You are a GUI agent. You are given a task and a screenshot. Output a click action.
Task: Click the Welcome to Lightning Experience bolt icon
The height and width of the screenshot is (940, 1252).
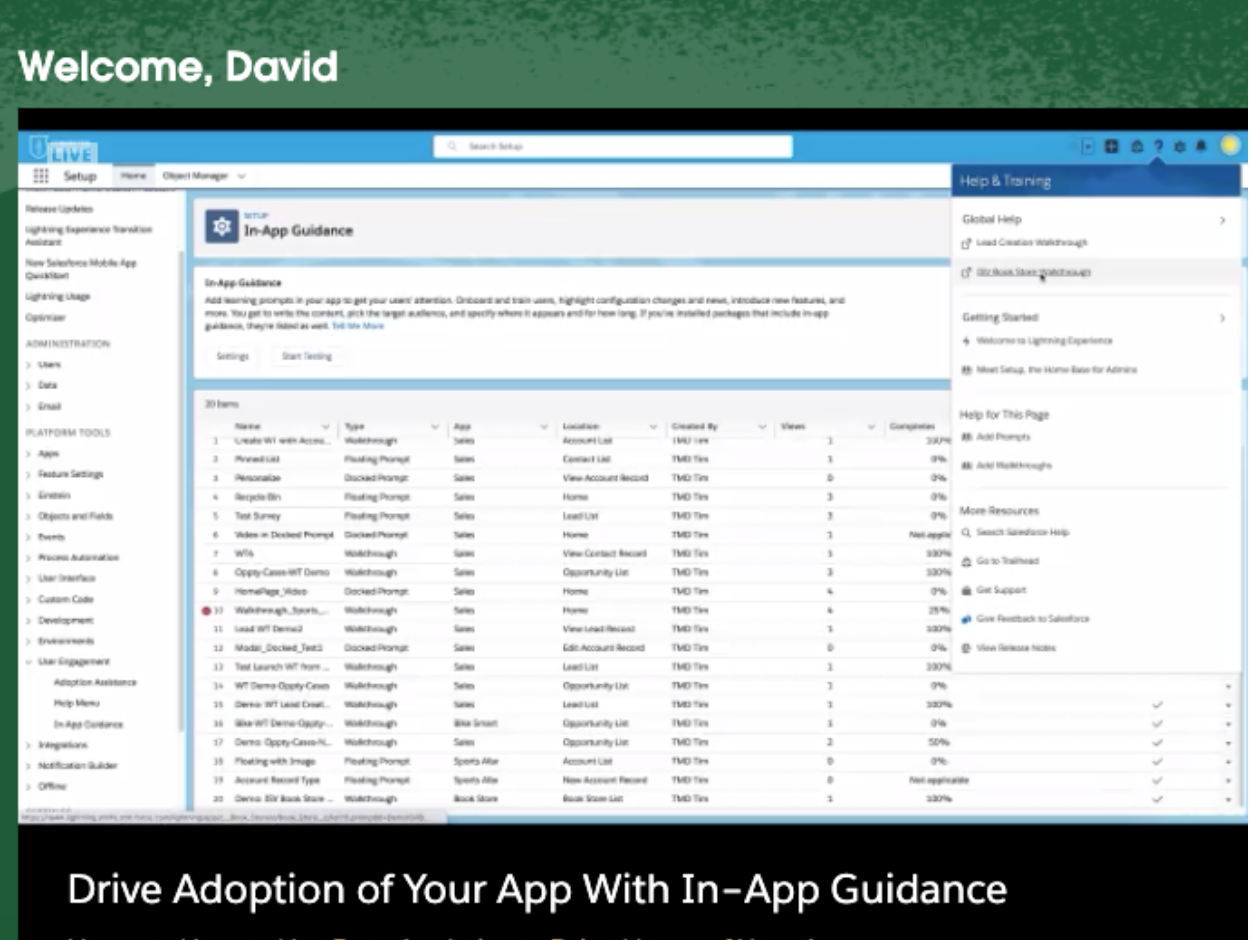pyautogui.click(x=966, y=341)
